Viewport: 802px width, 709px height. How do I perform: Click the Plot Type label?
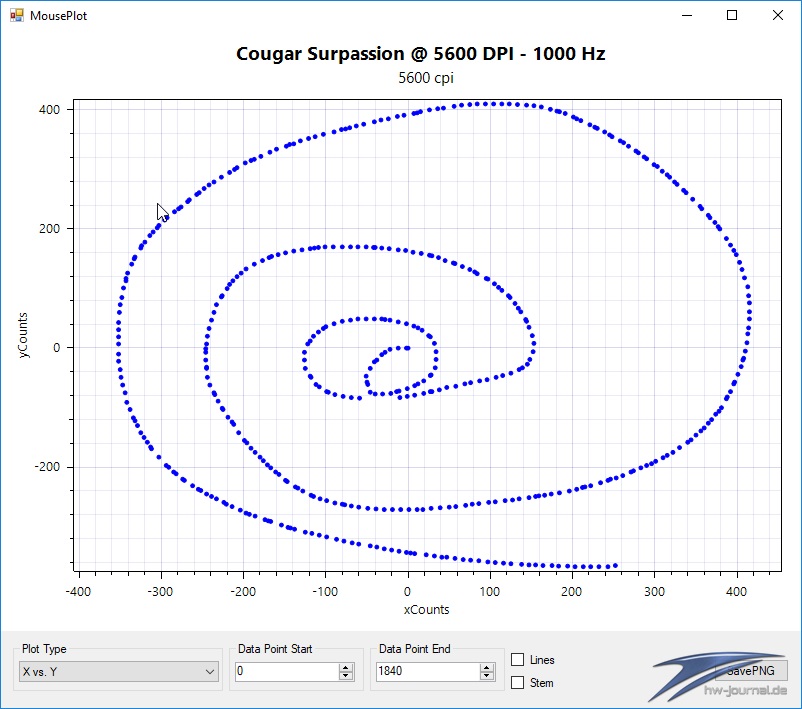tap(44, 649)
